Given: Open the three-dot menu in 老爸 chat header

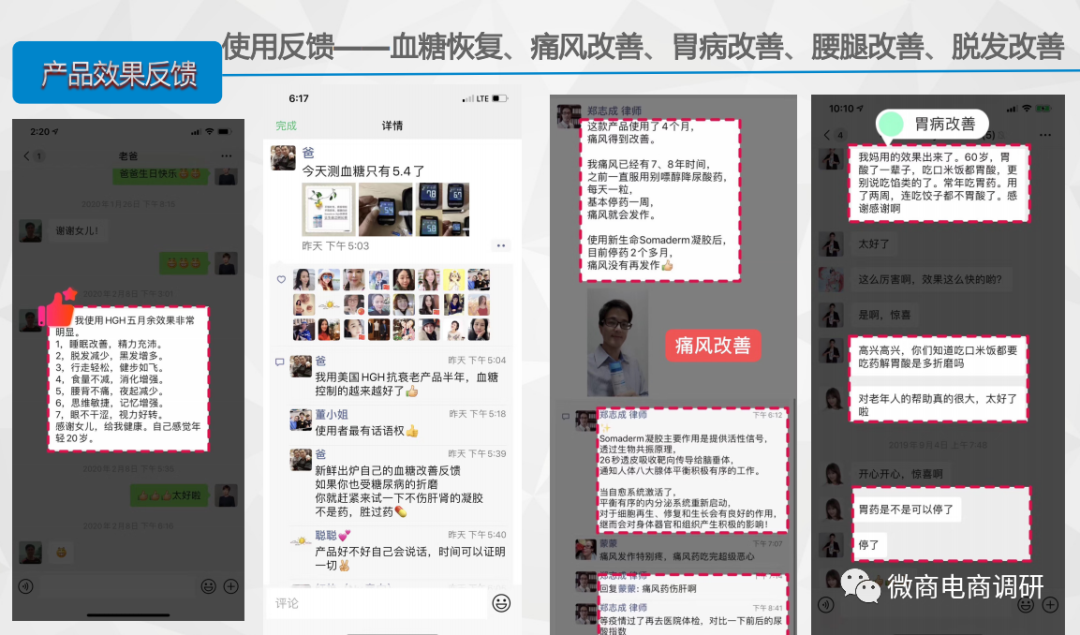Looking at the screenshot, I should click(227, 156).
